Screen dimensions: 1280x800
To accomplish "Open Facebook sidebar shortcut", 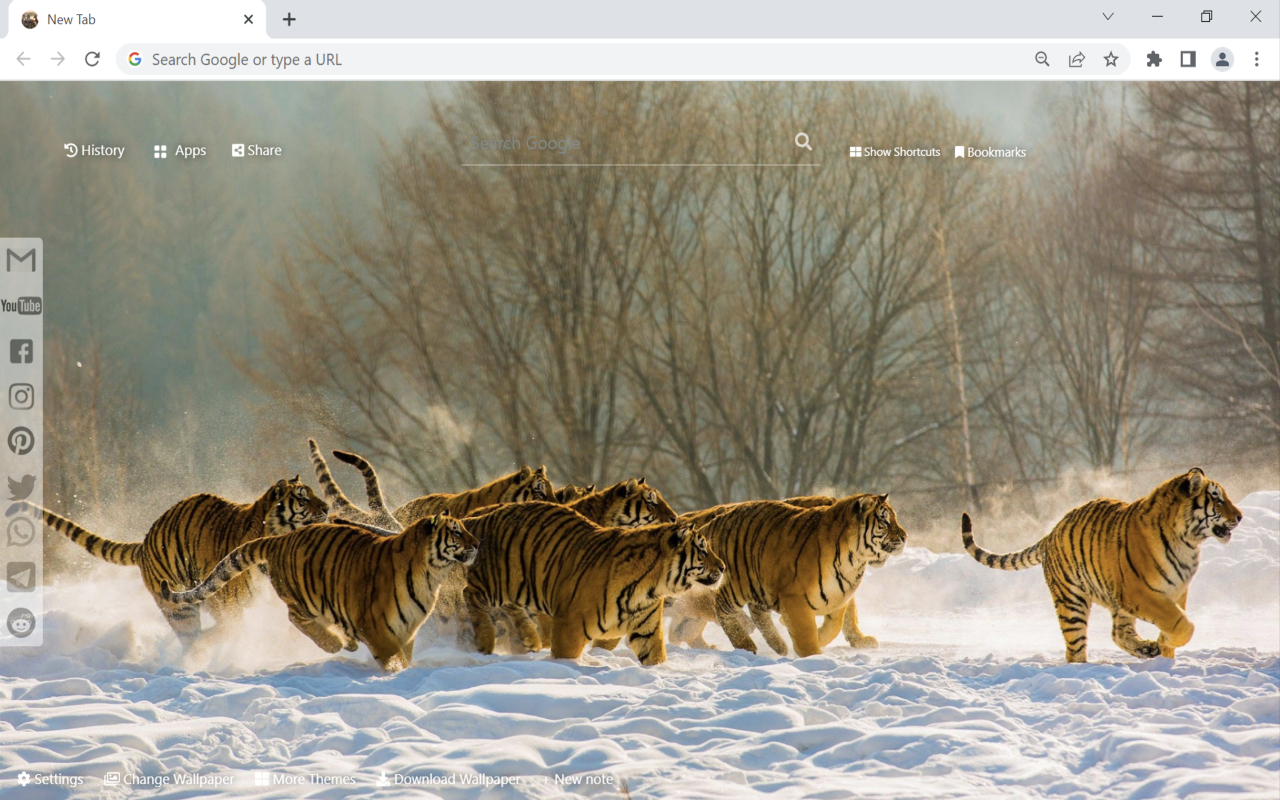I will (x=21, y=351).
